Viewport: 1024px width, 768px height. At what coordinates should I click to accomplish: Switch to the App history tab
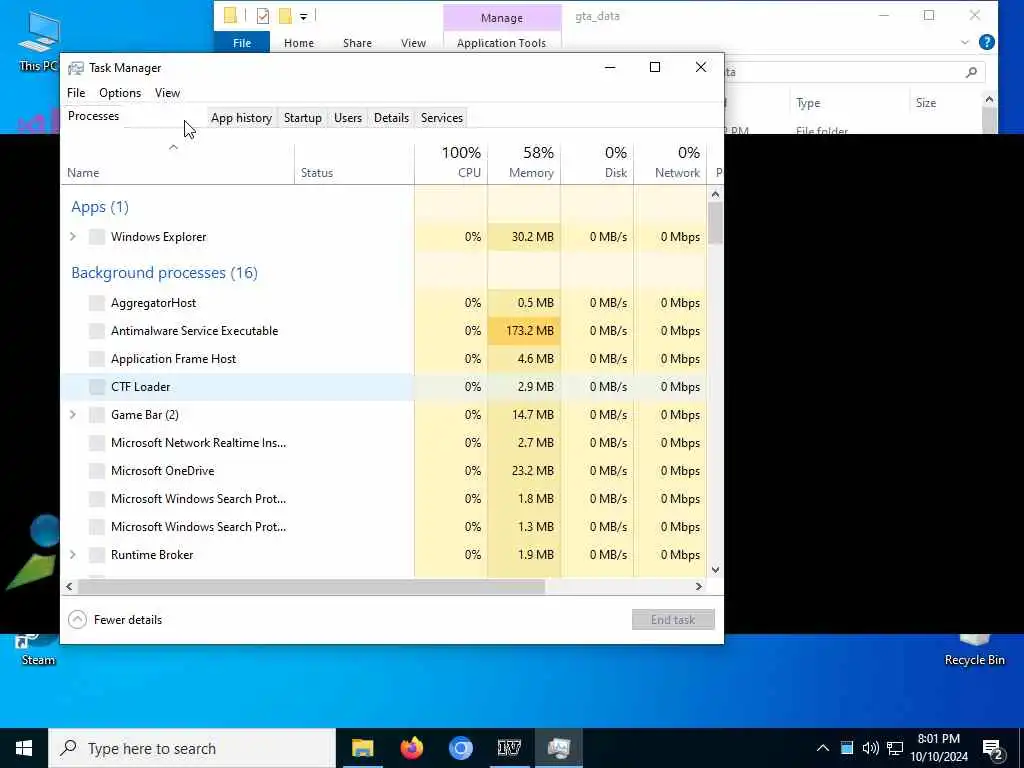[x=241, y=118]
